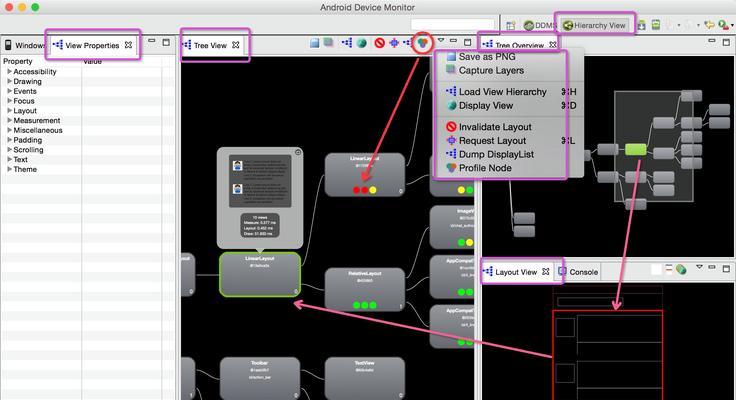
Task: Click Layout View lines toolbar icon
Action: (669, 269)
